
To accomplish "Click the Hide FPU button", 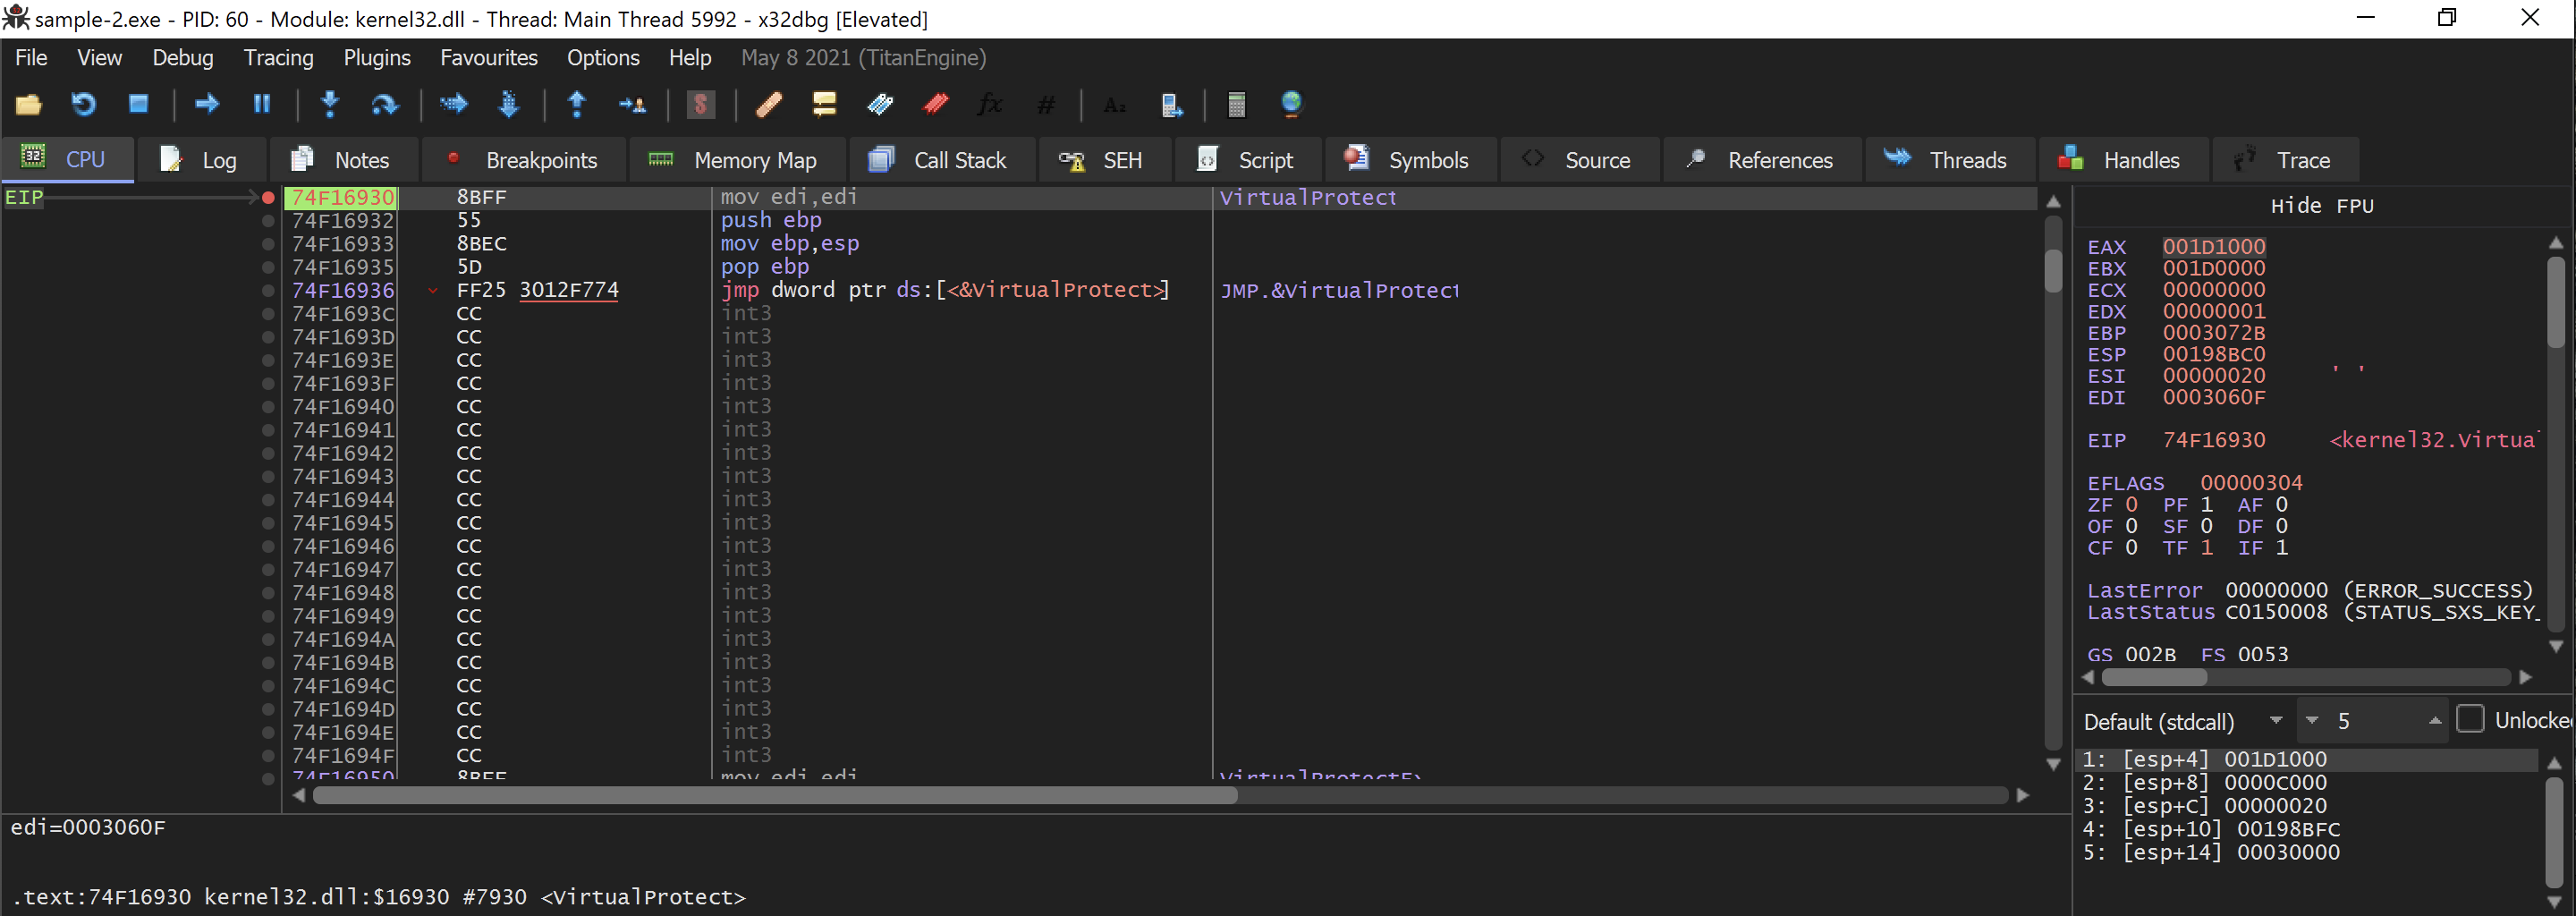I will coord(2322,206).
